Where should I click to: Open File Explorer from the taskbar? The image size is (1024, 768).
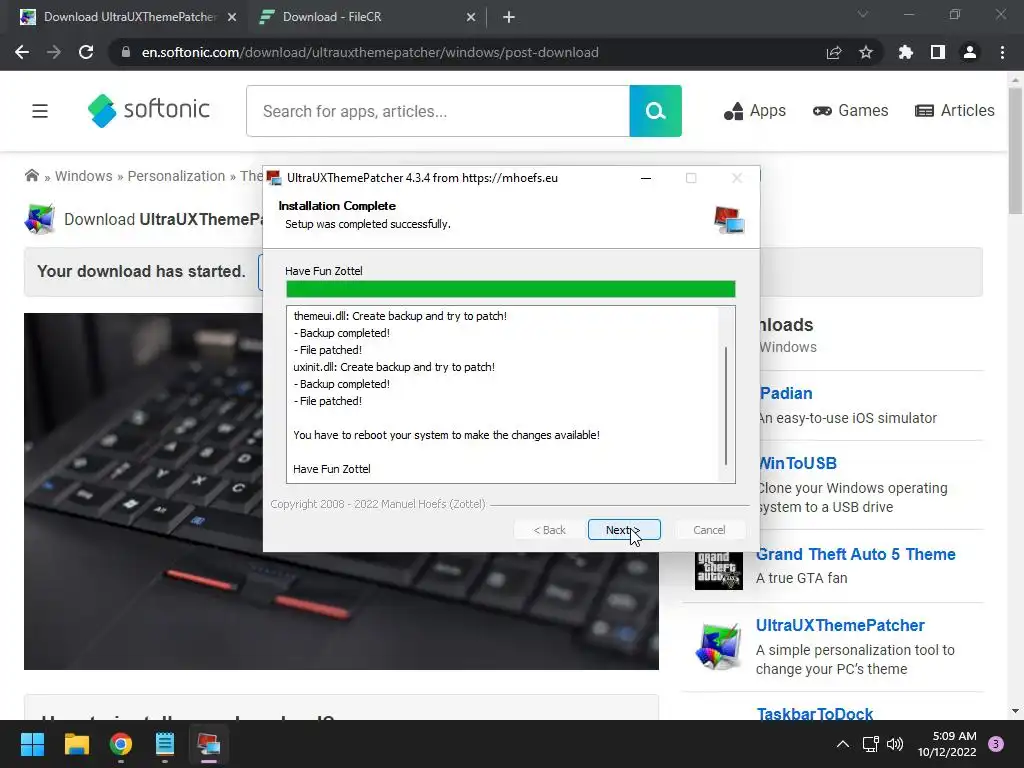point(76,744)
